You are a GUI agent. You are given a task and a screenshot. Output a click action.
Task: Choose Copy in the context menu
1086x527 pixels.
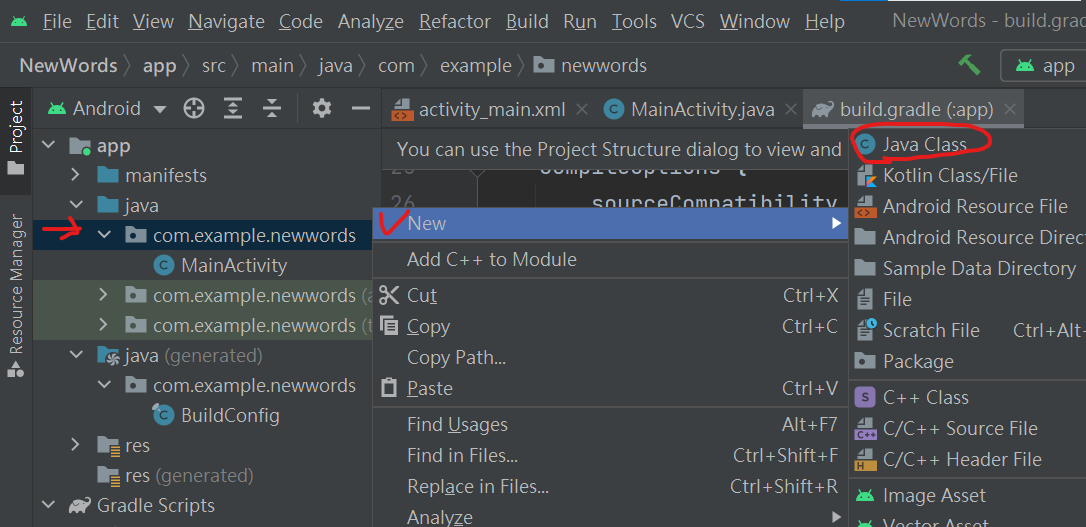pyautogui.click(x=611, y=326)
